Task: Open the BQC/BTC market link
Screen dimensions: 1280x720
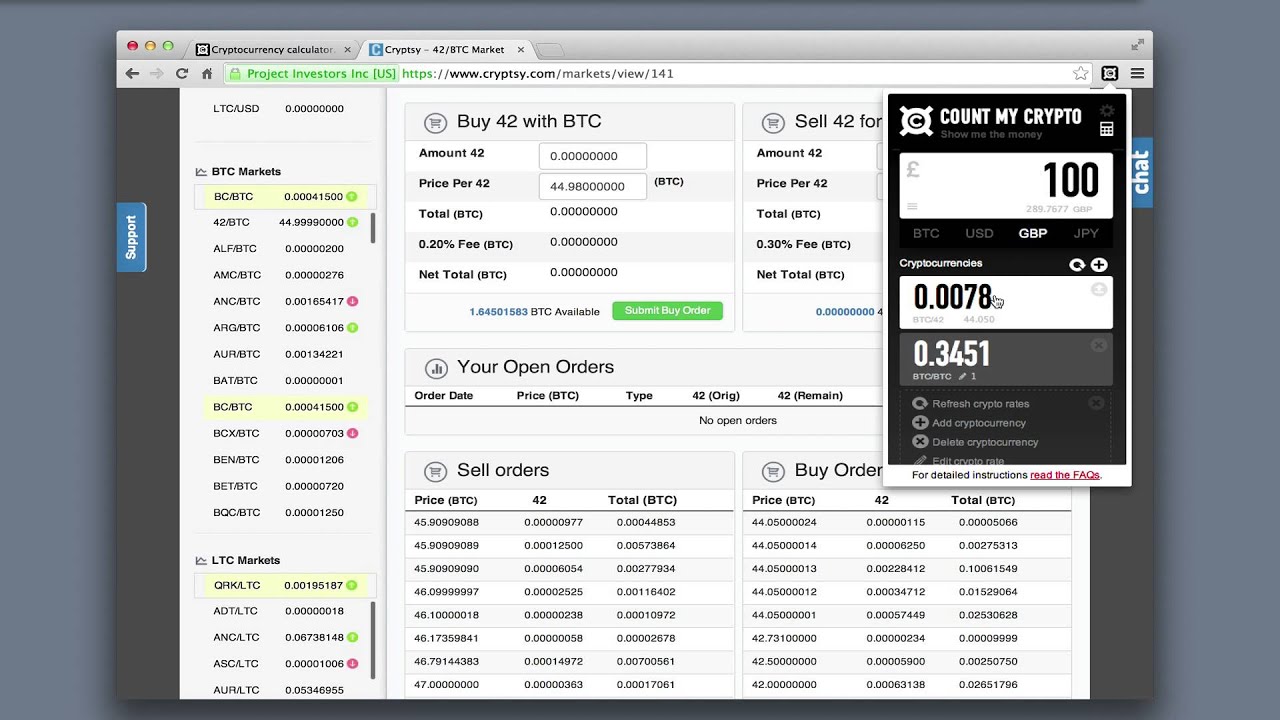Action: tap(236, 513)
